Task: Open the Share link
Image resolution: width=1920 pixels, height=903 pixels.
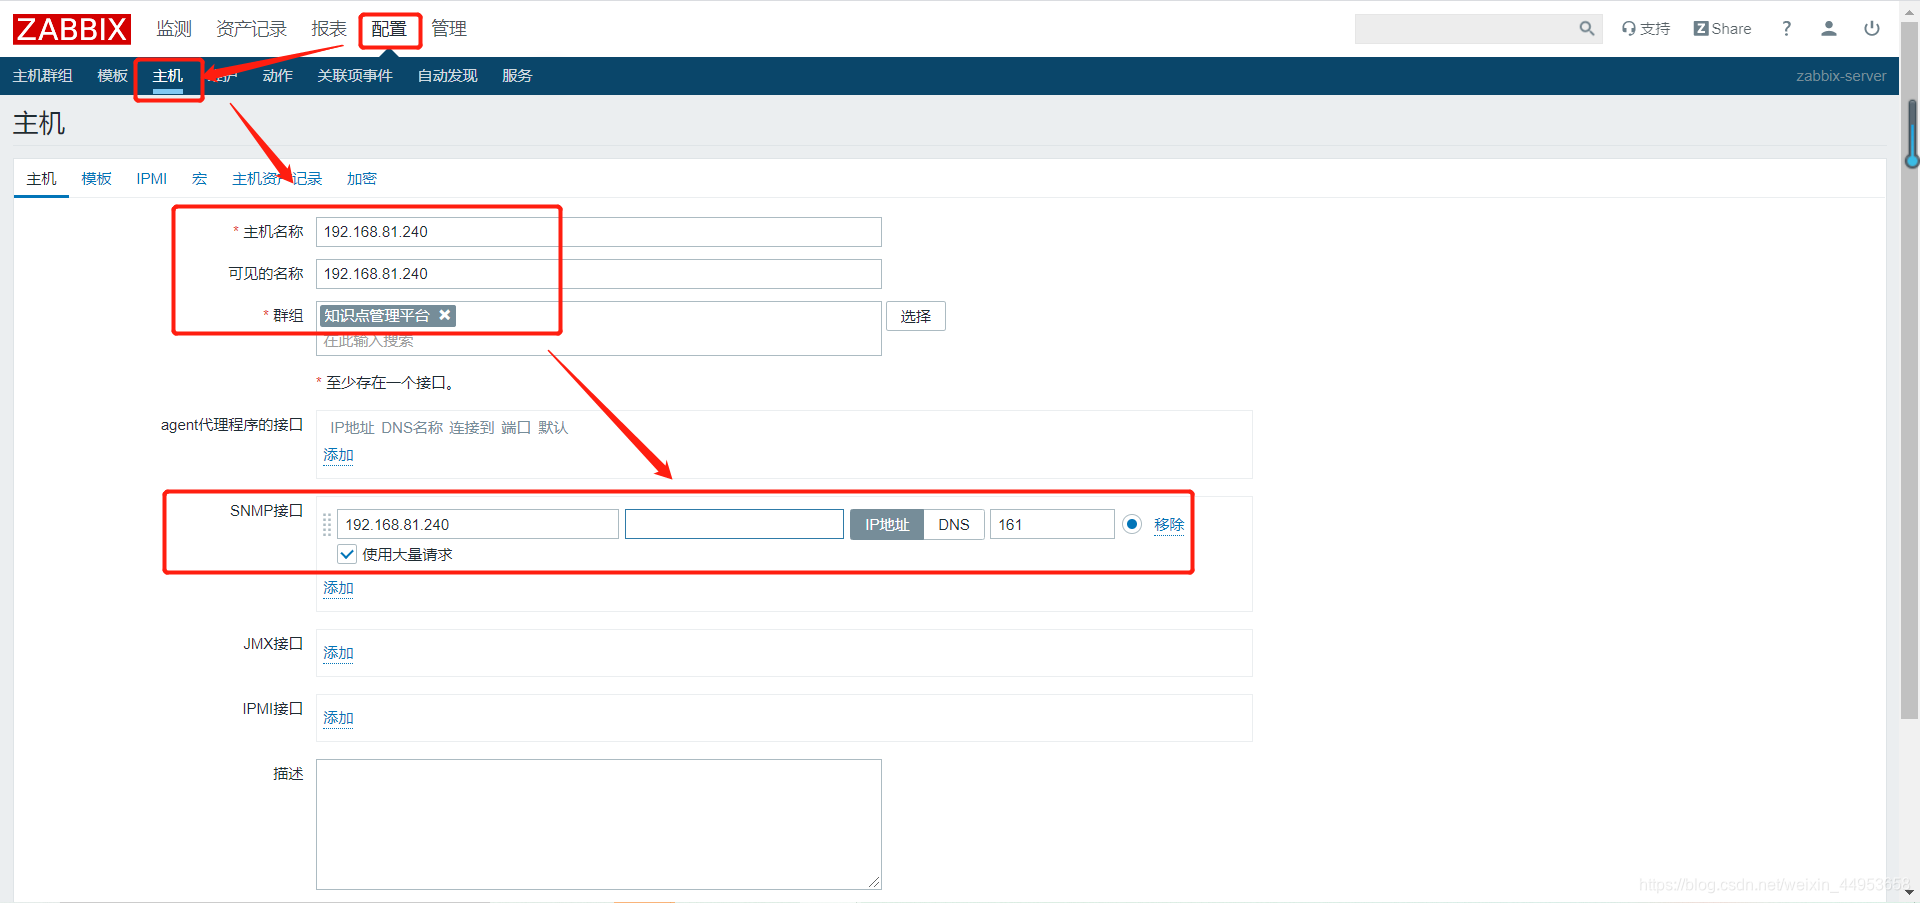Action: [1722, 29]
